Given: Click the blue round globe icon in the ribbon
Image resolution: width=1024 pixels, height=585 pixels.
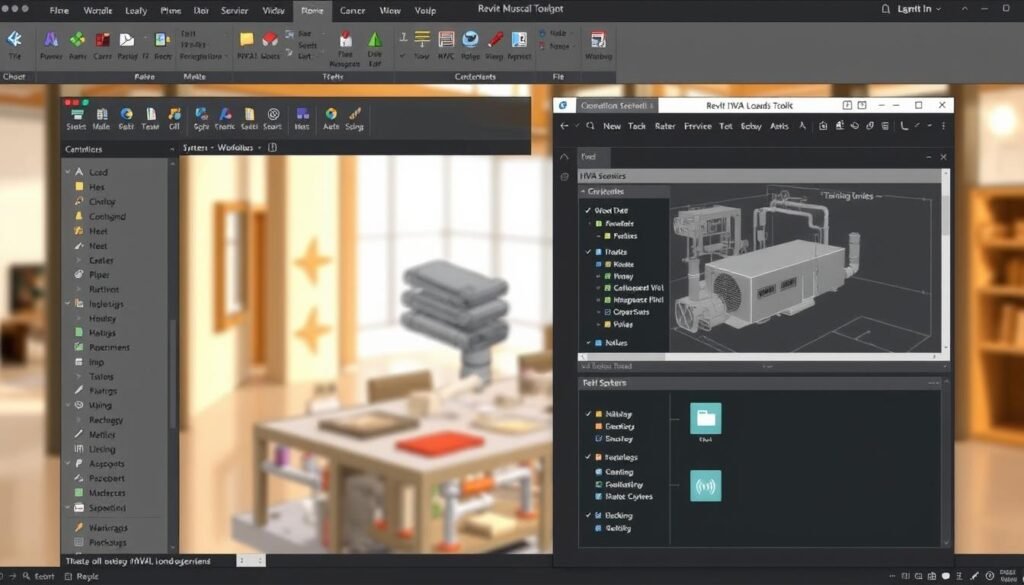Looking at the screenshot, I should pos(470,40).
